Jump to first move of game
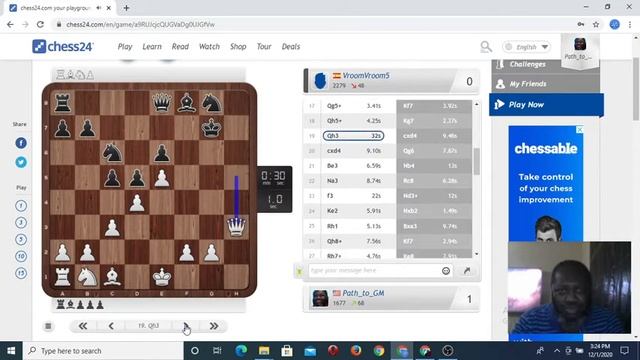This screenshot has width=640, height=360. [x=83, y=326]
